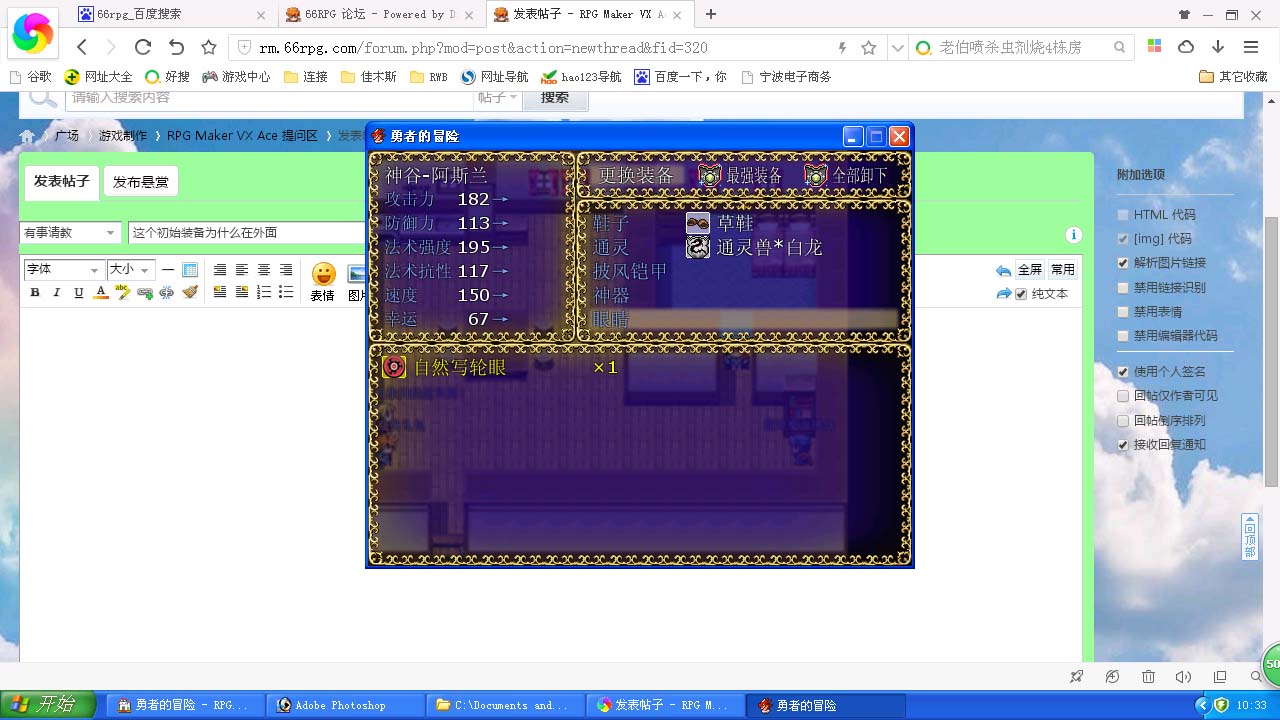The image size is (1280, 720).
Task: Redo with the blue forward arrow
Action: pos(1003,293)
